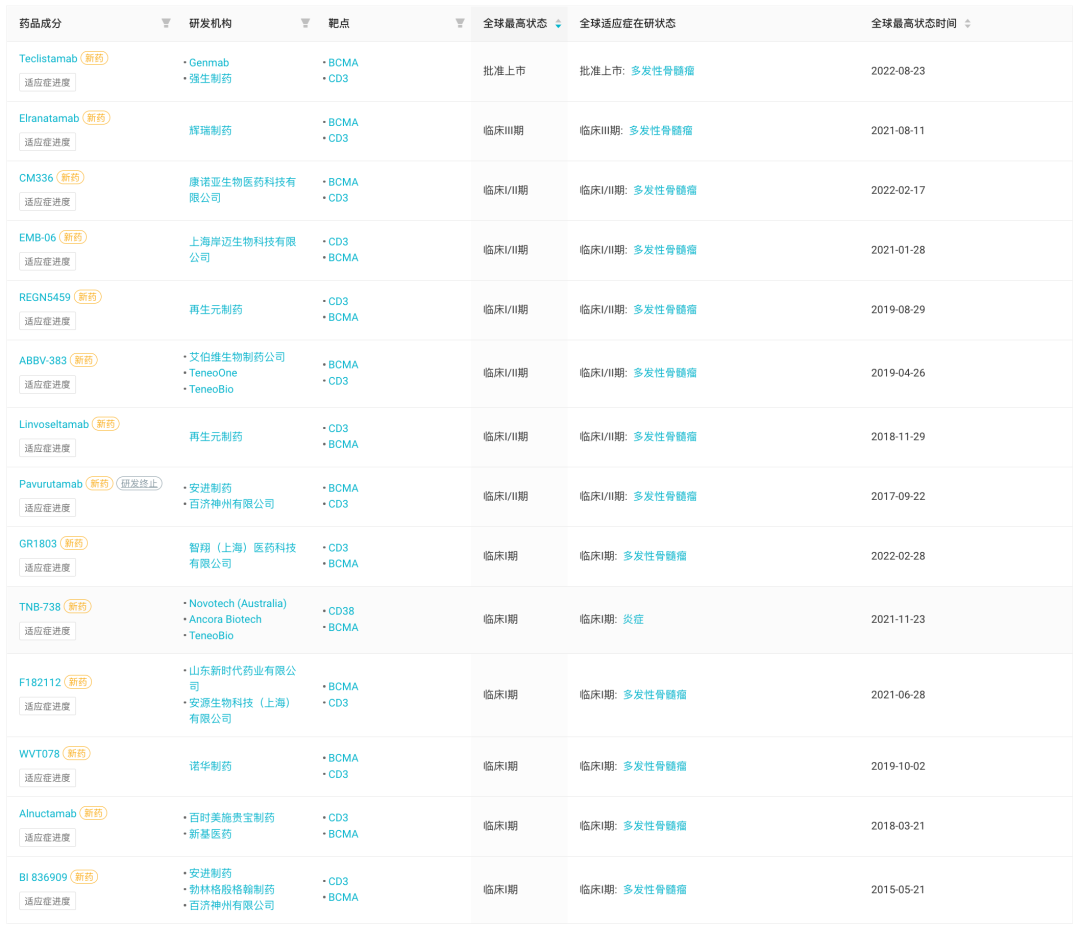
Task: Click 适应症进度 button under WVT078
Action: (48, 778)
